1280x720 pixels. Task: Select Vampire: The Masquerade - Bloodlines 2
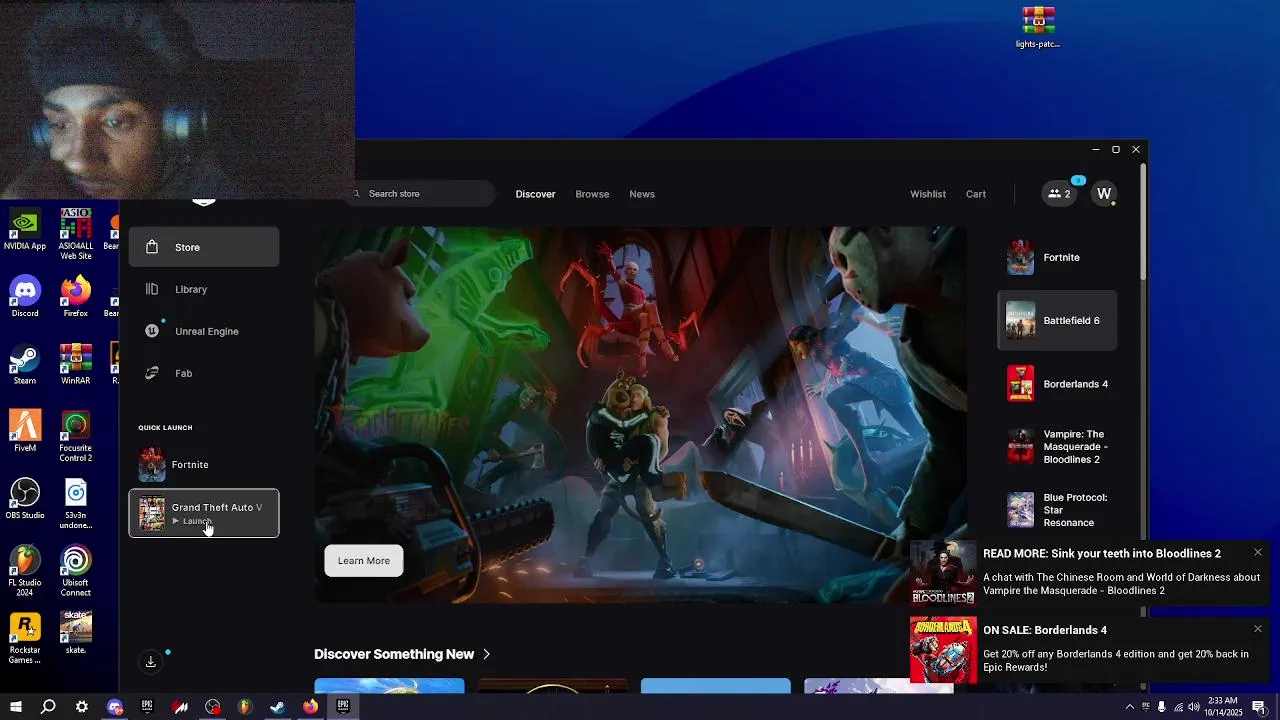tap(1057, 447)
